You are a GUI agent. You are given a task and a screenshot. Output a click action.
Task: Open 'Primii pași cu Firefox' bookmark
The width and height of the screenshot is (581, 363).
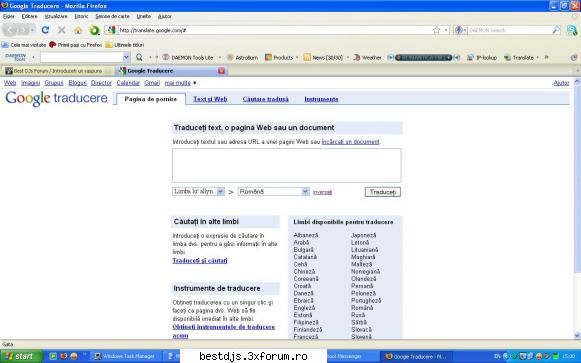[x=76, y=45]
